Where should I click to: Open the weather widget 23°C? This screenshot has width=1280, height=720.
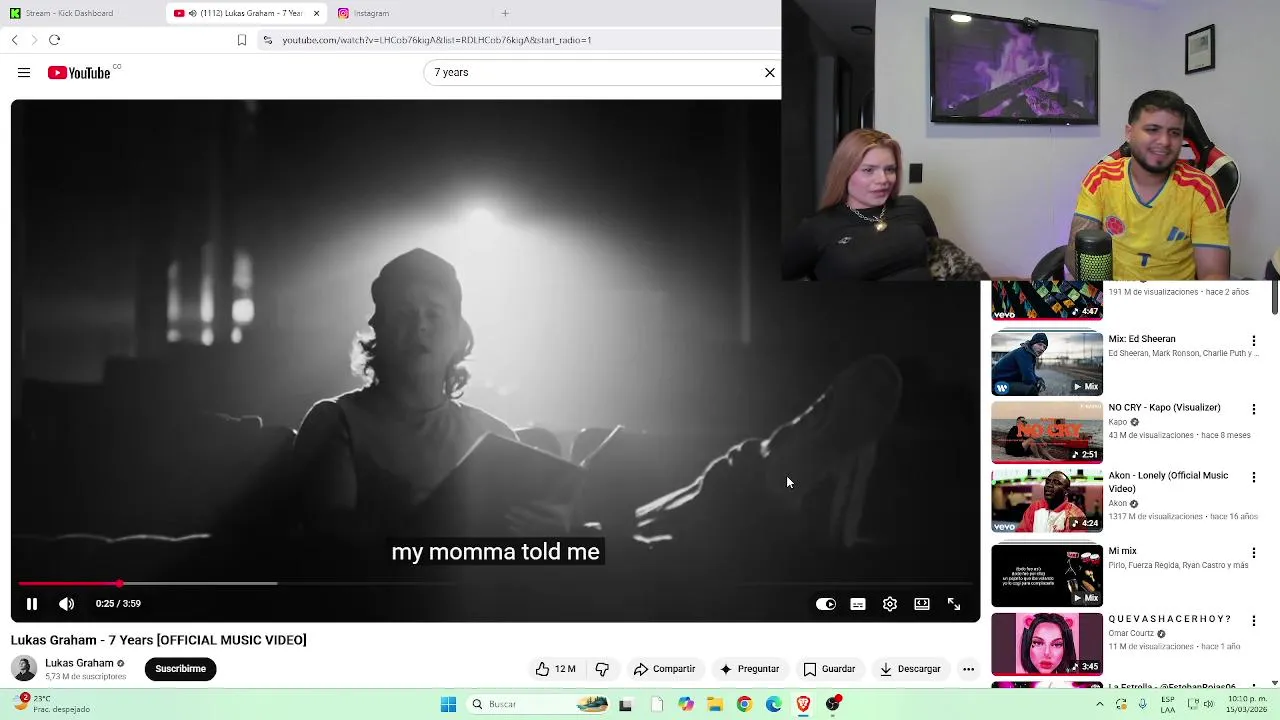click(x=53, y=704)
